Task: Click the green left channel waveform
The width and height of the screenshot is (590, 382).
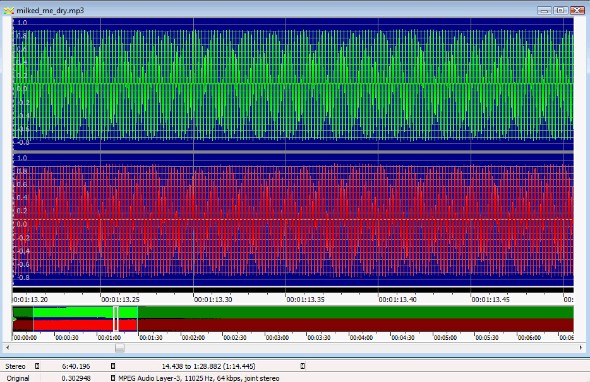Action: click(293, 84)
